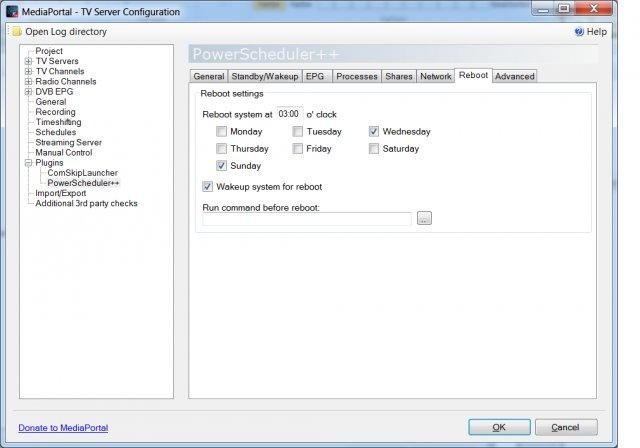Image resolution: width=640 pixels, height=448 pixels.
Task: Maximize the TV Server Configuration window
Action: (564, 9)
